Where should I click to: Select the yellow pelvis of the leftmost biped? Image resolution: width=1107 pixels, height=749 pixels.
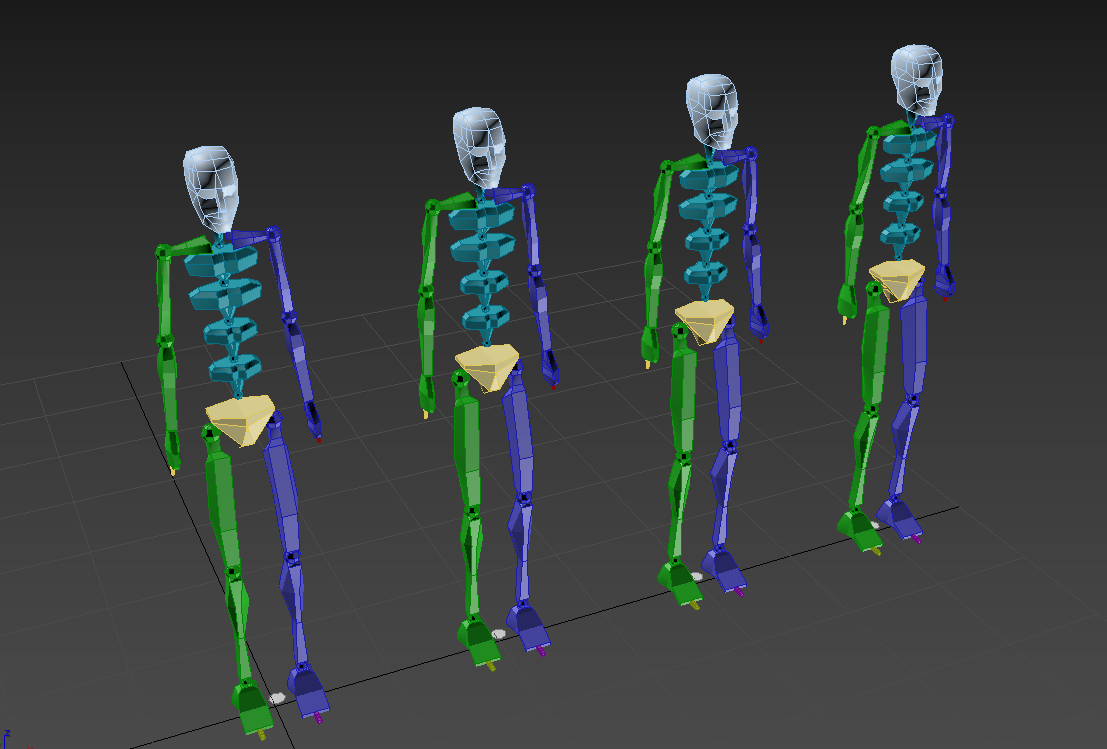(x=241, y=419)
